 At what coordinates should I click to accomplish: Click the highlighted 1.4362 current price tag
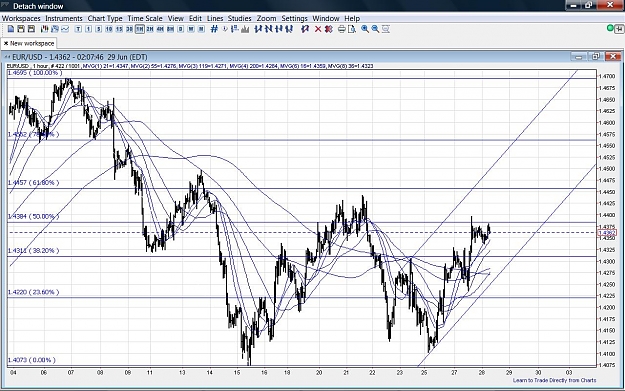(607, 233)
